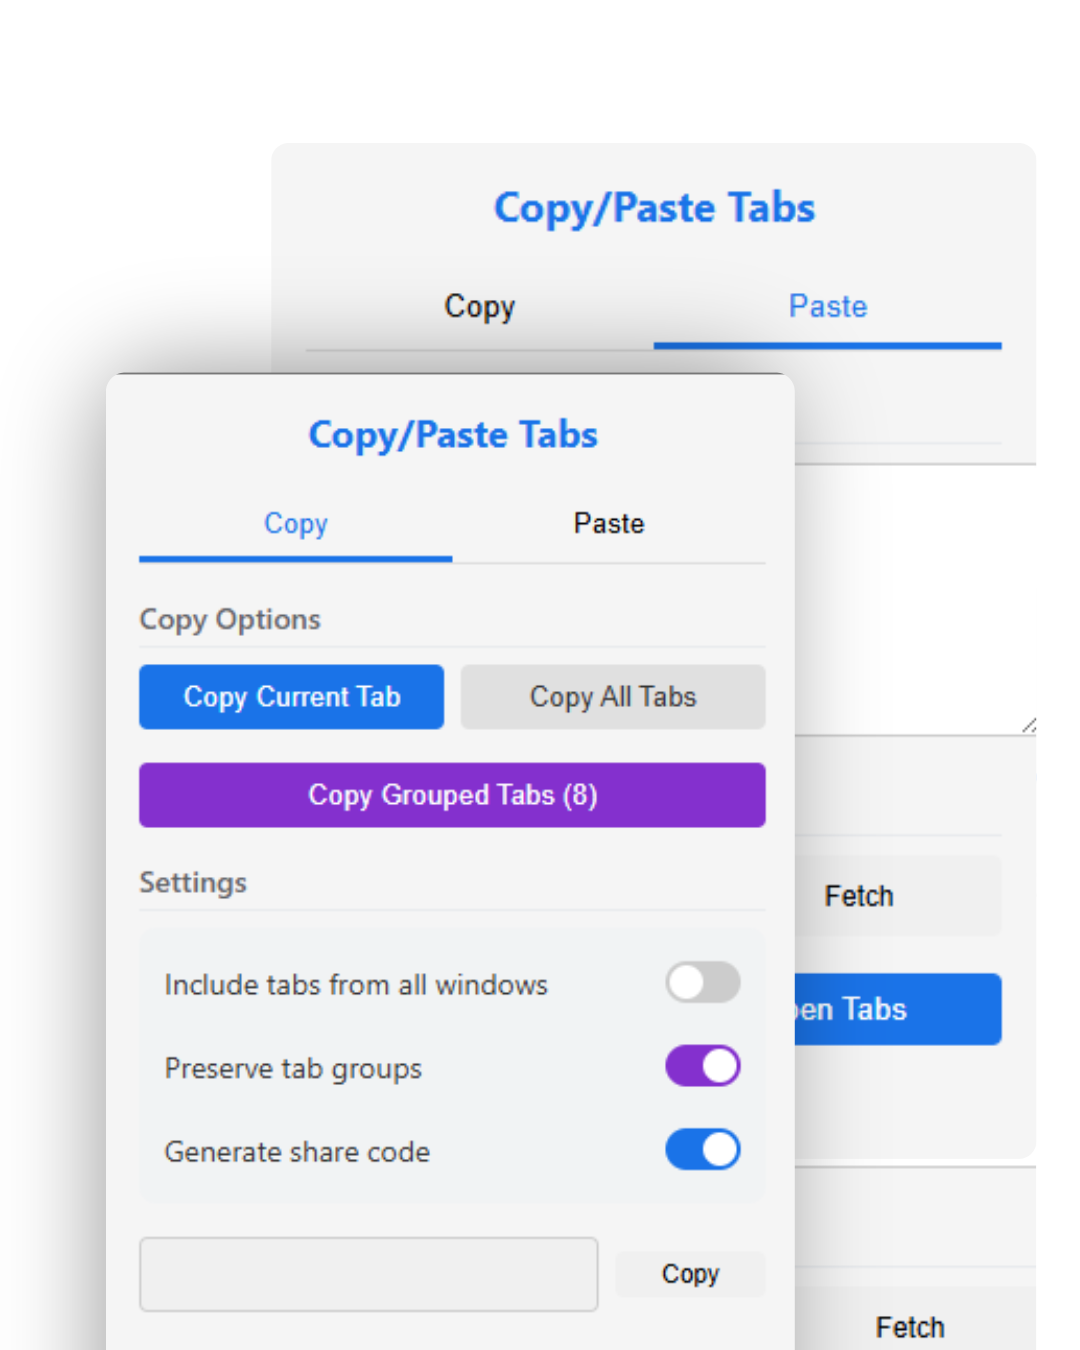Enable Include tabs from all windows
This screenshot has height=1350, width=1080.
click(702, 983)
